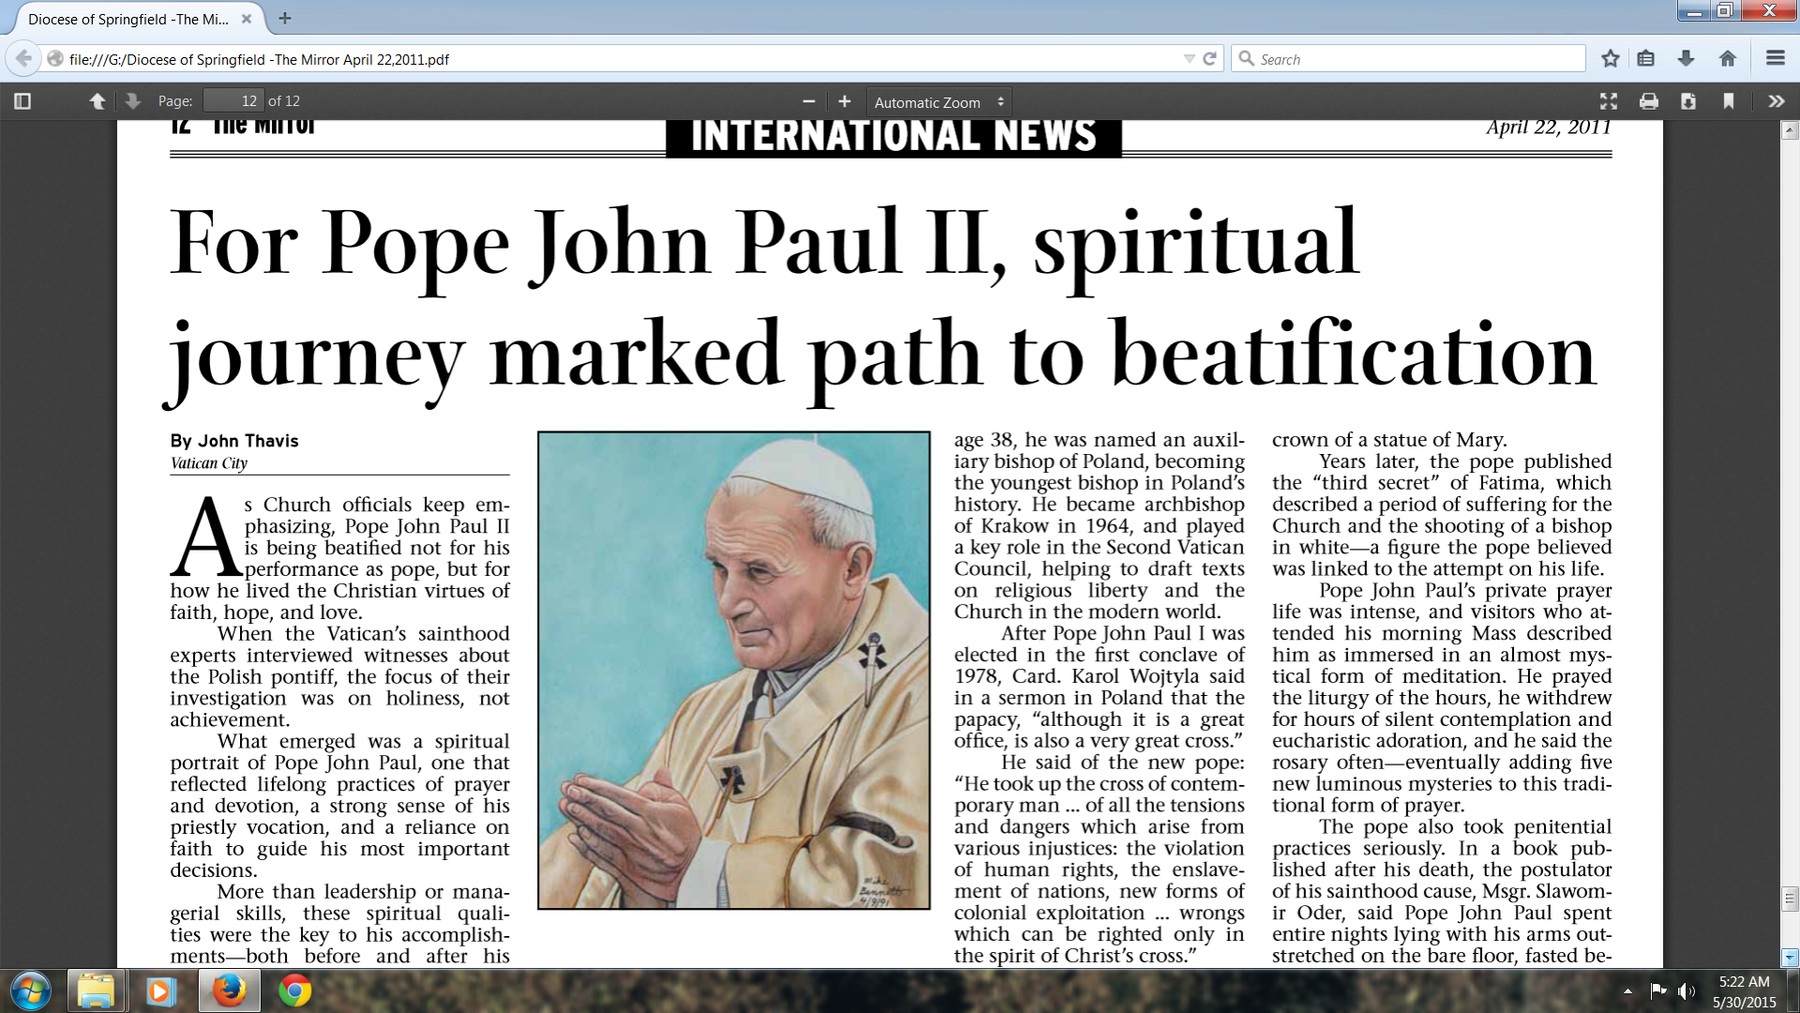Reload the current page
The width and height of the screenshot is (1800, 1013).
click(1209, 59)
